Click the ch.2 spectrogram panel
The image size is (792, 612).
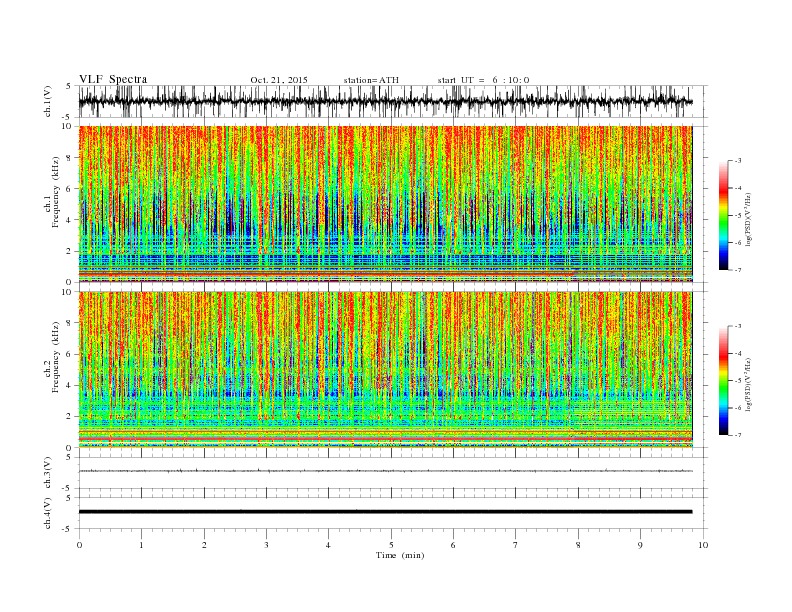click(385, 369)
